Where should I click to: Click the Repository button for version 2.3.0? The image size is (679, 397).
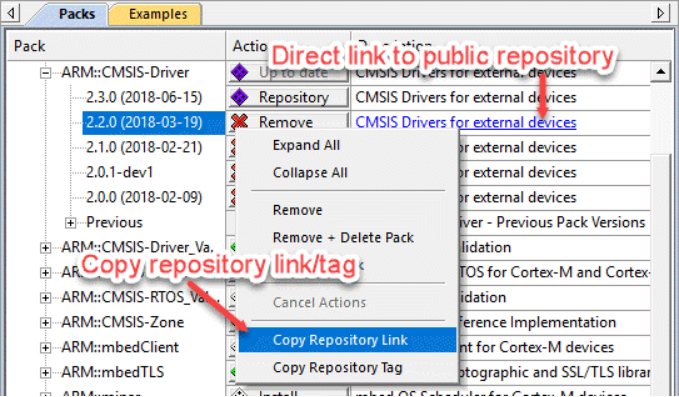(x=288, y=97)
